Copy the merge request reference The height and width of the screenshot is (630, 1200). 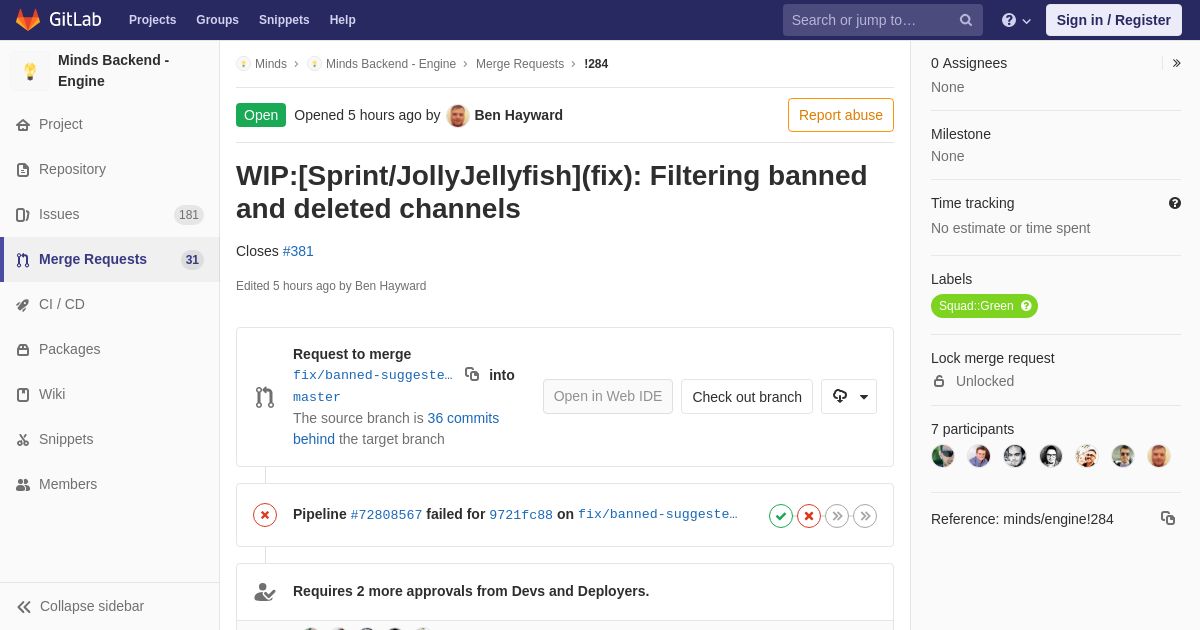[x=1168, y=518]
